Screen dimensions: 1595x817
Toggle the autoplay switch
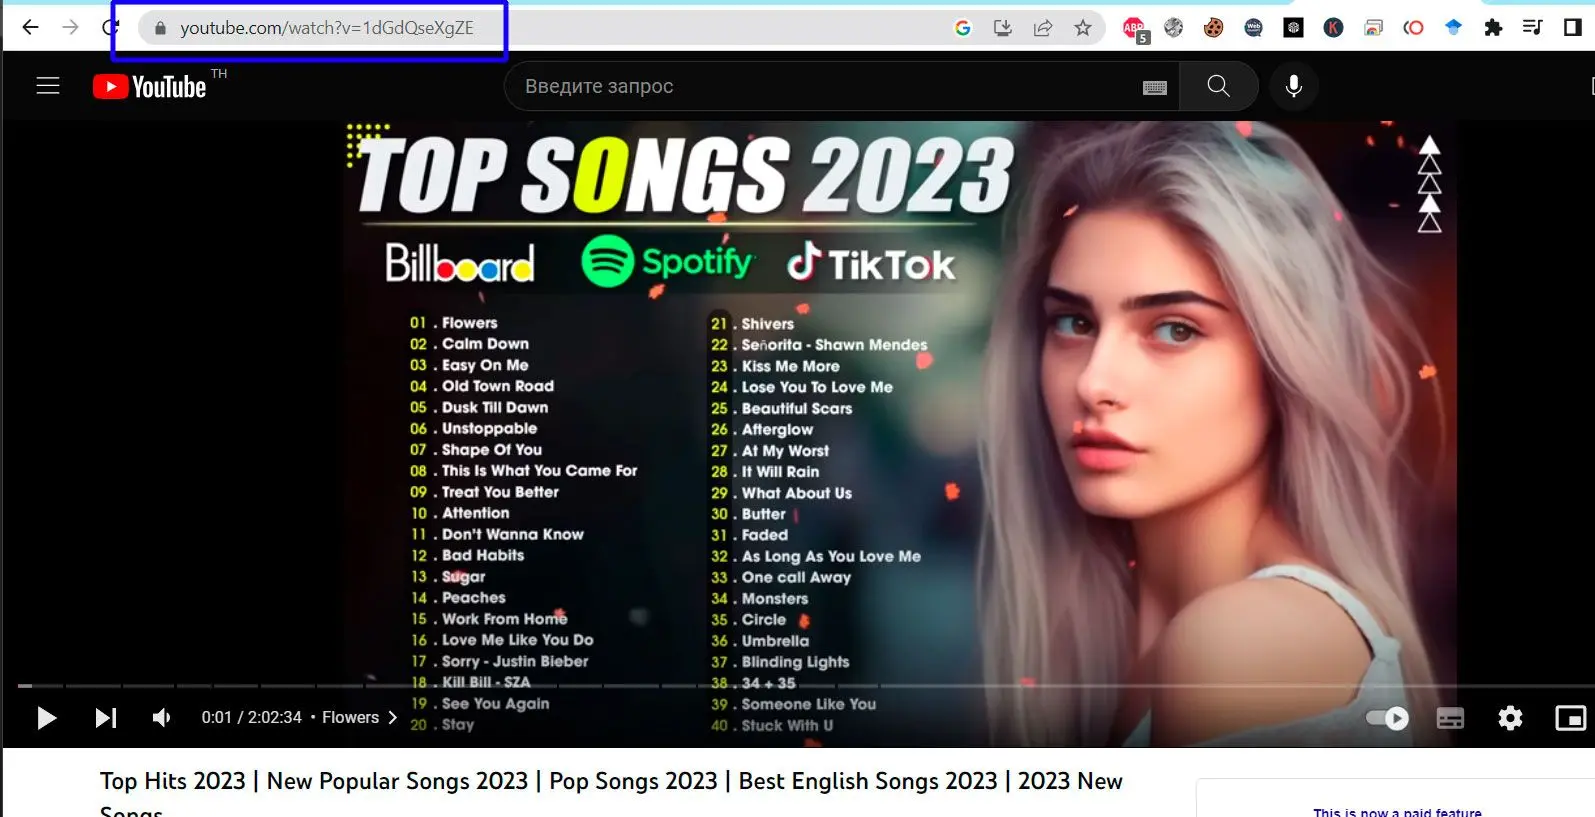[1387, 718]
